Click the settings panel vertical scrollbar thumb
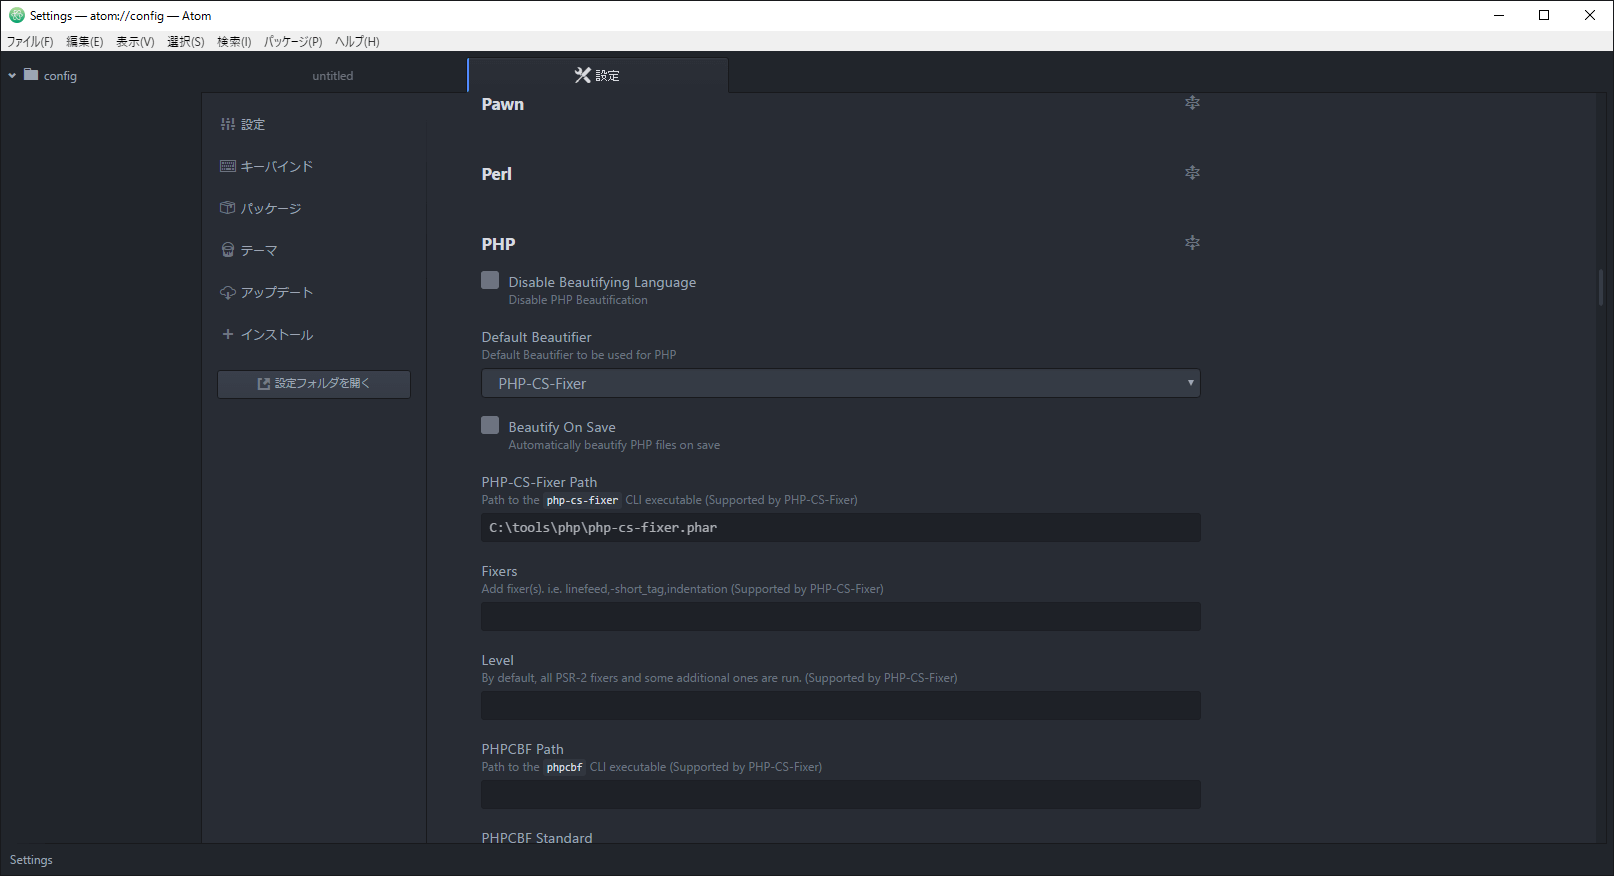 tap(1600, 287)
